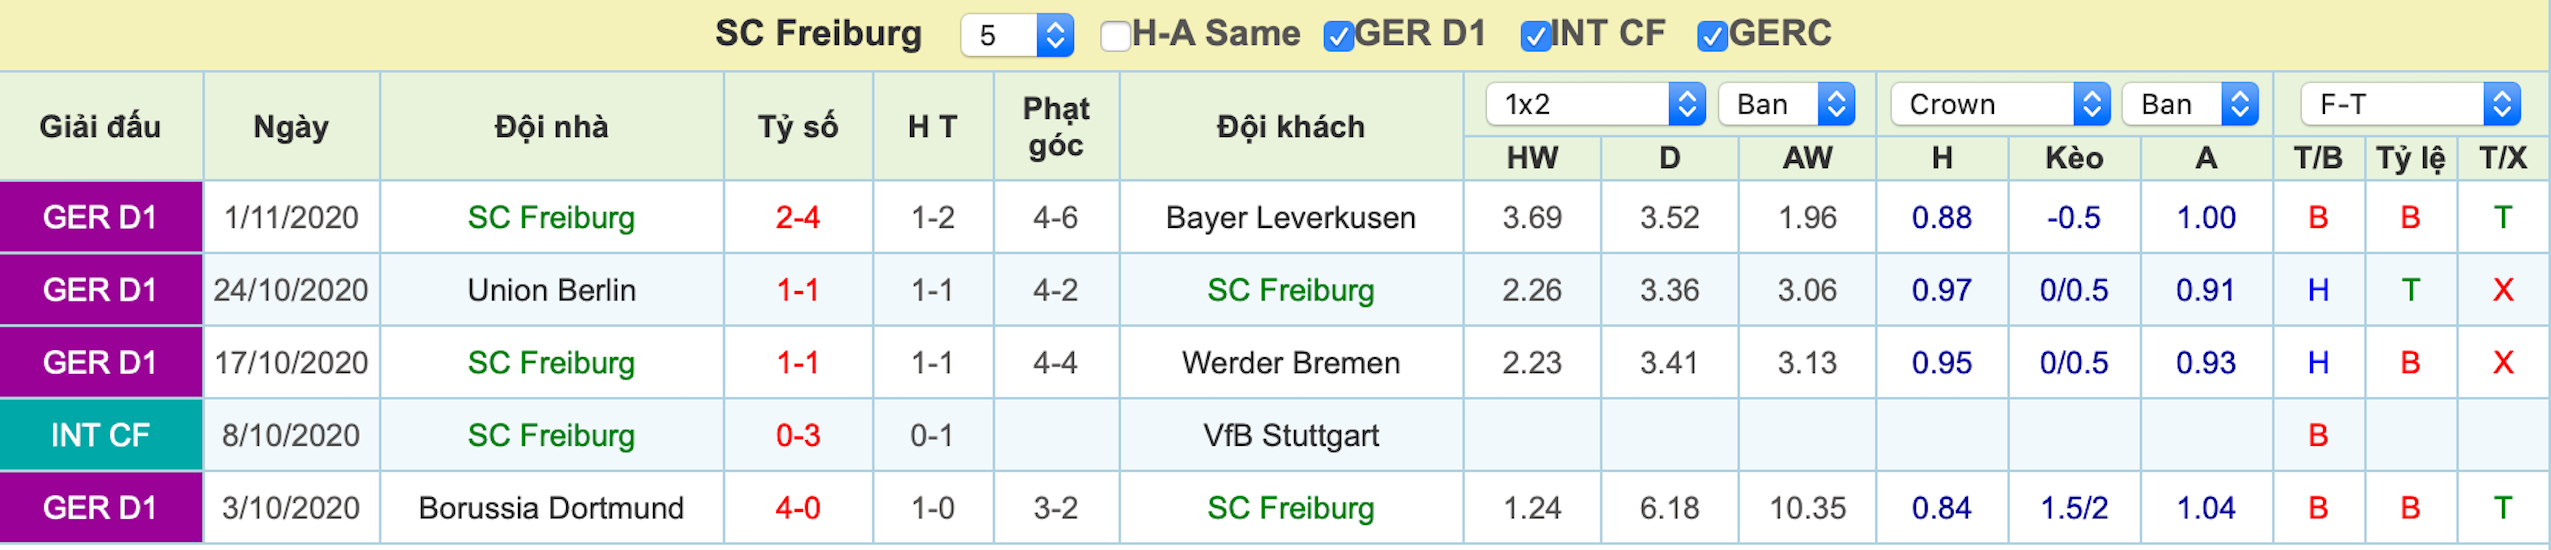View the 2-4 match score details

[x=798, y=218]
